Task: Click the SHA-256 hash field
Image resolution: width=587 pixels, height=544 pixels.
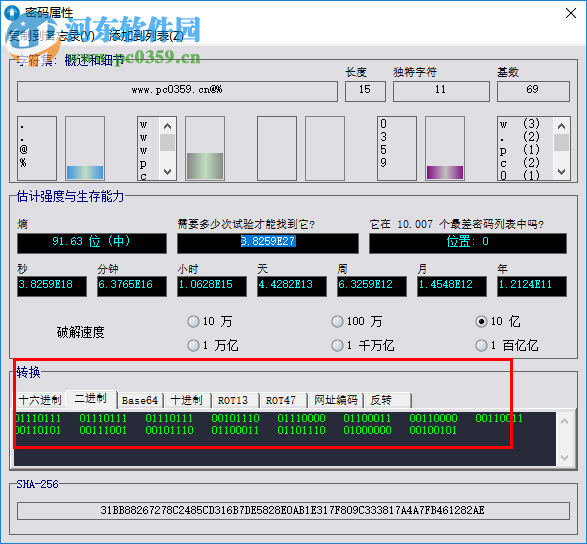Action: click(293, 511)
